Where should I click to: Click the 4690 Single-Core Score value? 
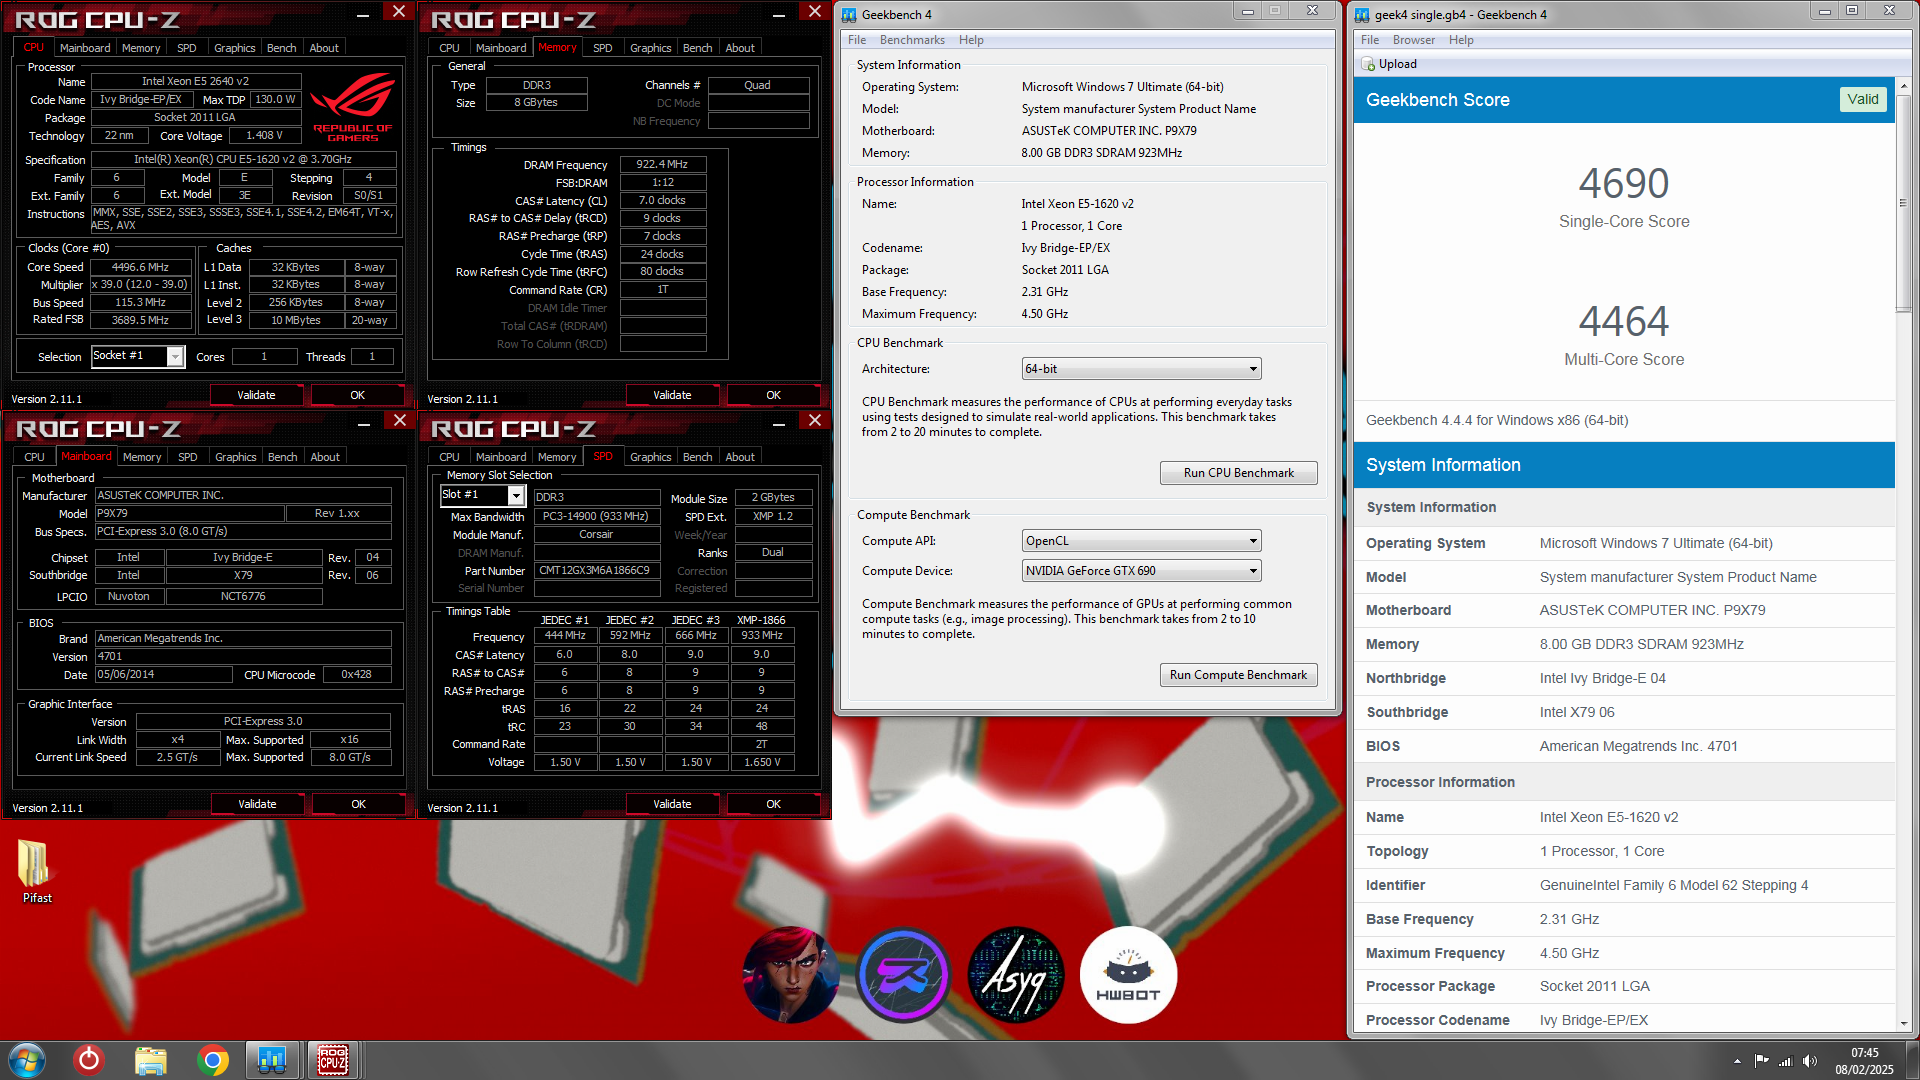point(1624,184)
